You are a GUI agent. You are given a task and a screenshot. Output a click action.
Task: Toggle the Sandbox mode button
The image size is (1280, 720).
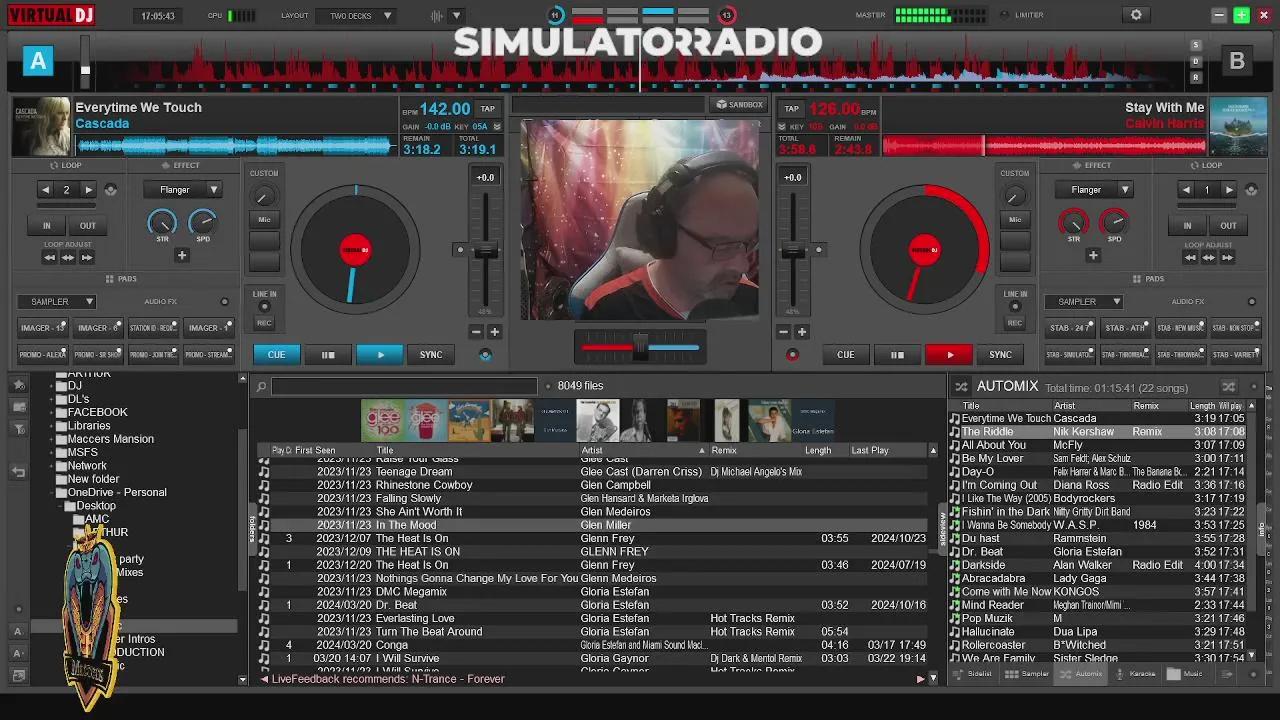coord(740,105)
